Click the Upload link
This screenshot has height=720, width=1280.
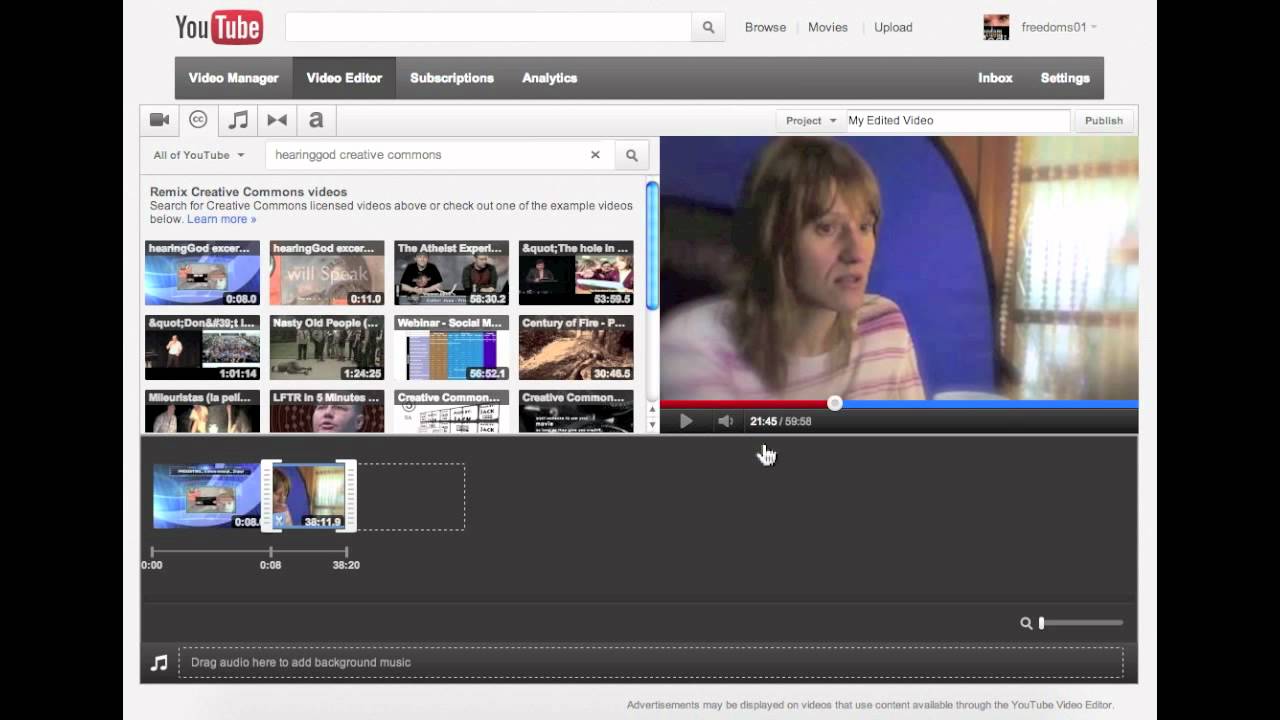pos(893,27)
